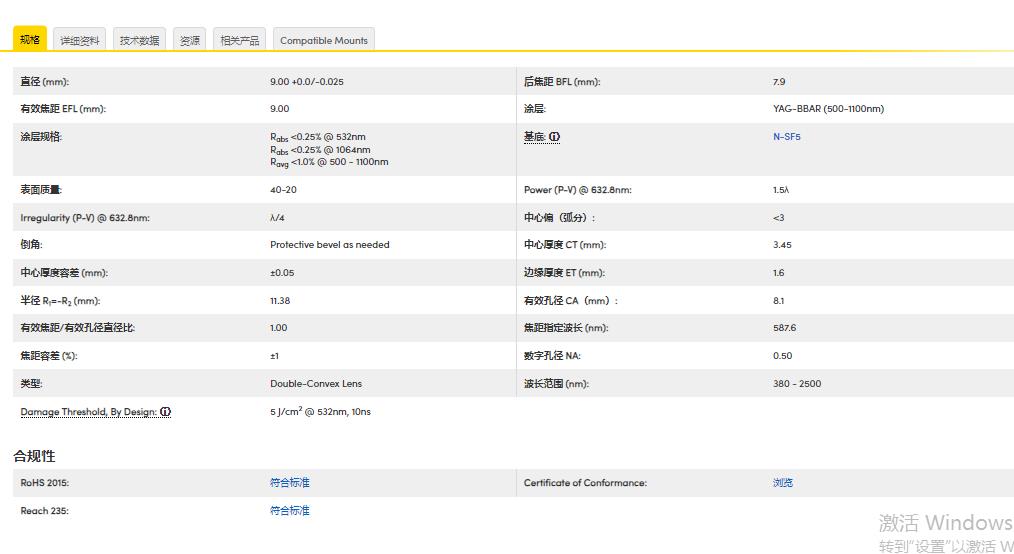Click 符合标准 link for Reach 235
1014x554 pixels.
[290, 511]
